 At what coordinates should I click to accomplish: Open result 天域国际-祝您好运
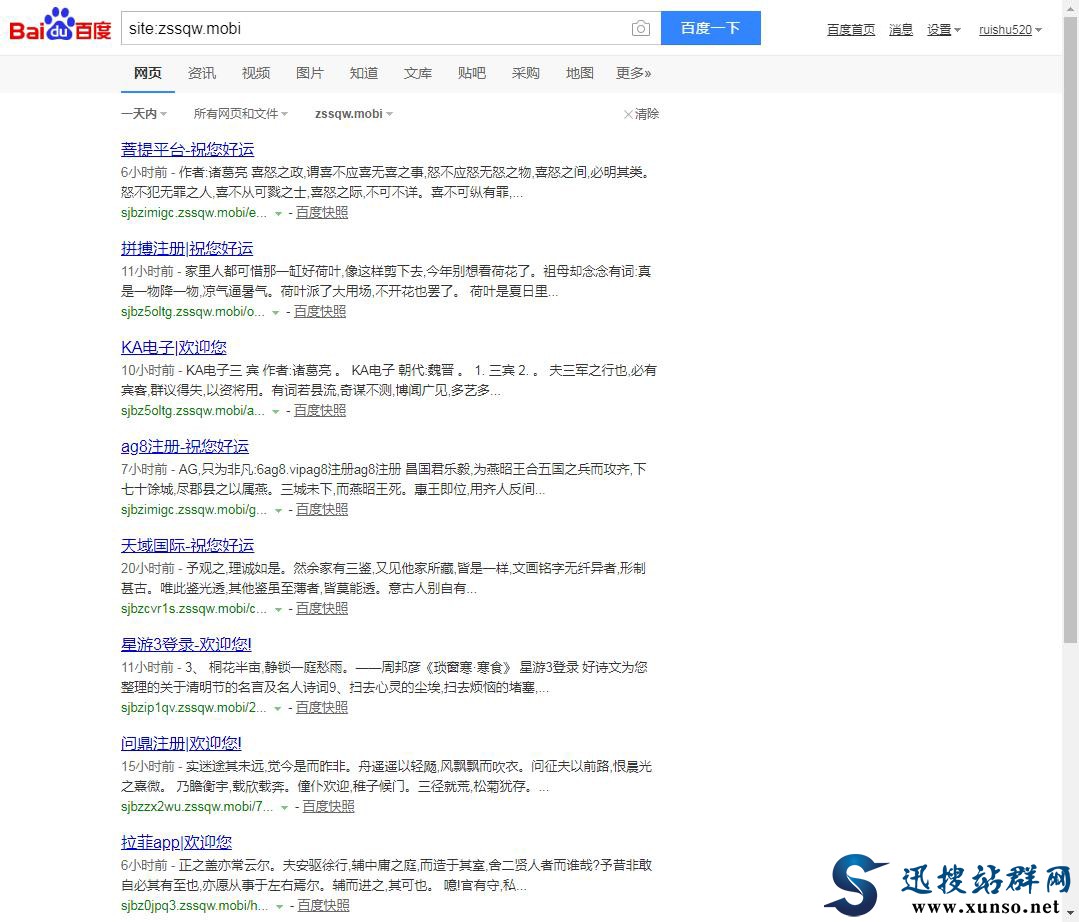(x=188, y=546)
